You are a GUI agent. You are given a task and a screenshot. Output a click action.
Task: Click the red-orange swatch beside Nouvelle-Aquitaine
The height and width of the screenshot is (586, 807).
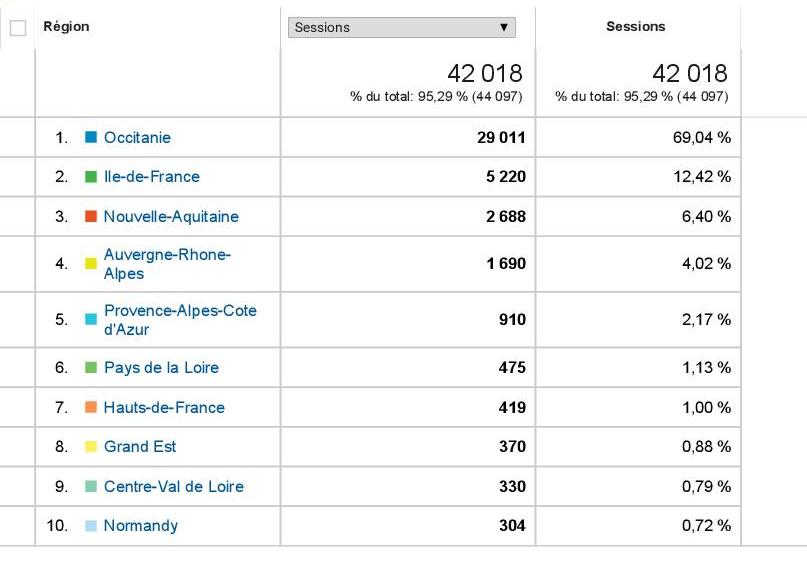click(90, 217)
